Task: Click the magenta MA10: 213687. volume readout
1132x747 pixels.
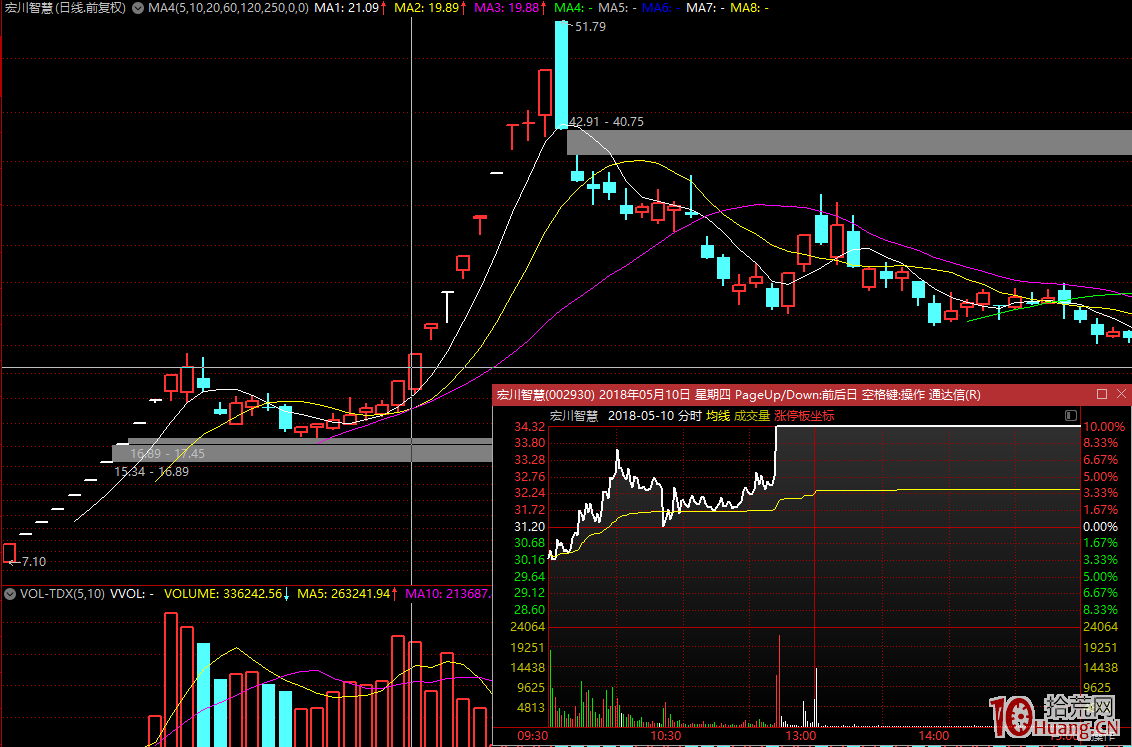Action: pyautogui.click(x=448, y=594)
